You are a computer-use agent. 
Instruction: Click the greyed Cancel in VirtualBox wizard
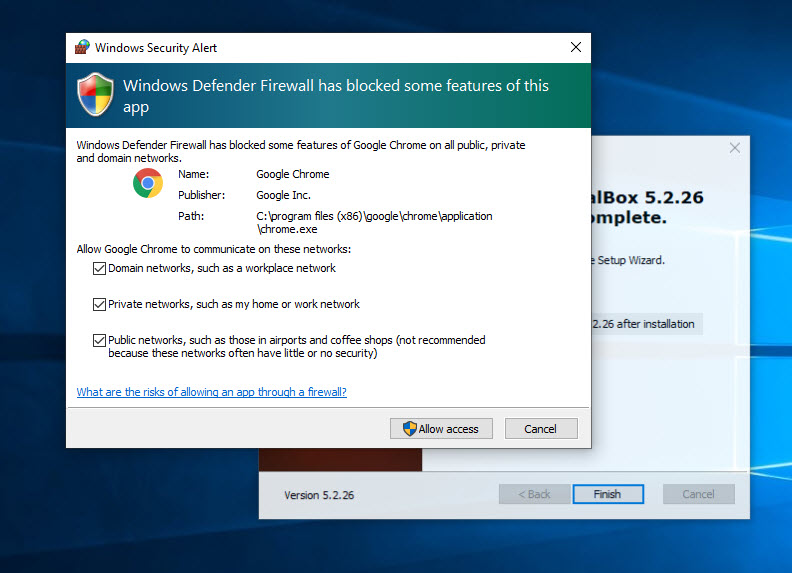(699, 494)
